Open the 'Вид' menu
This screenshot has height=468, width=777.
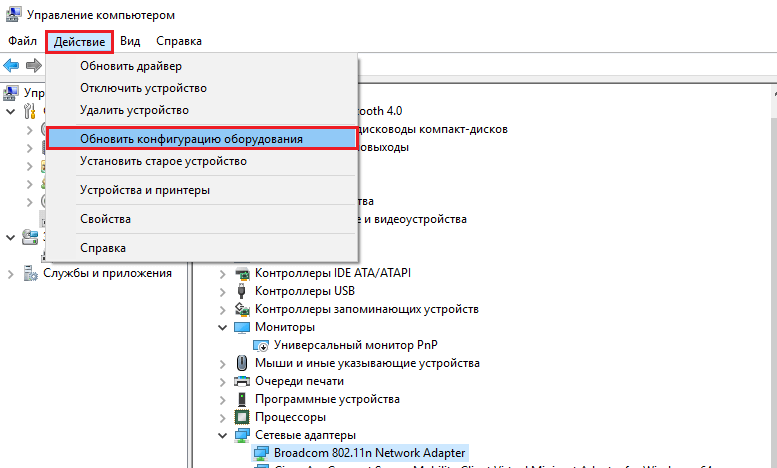130,41
